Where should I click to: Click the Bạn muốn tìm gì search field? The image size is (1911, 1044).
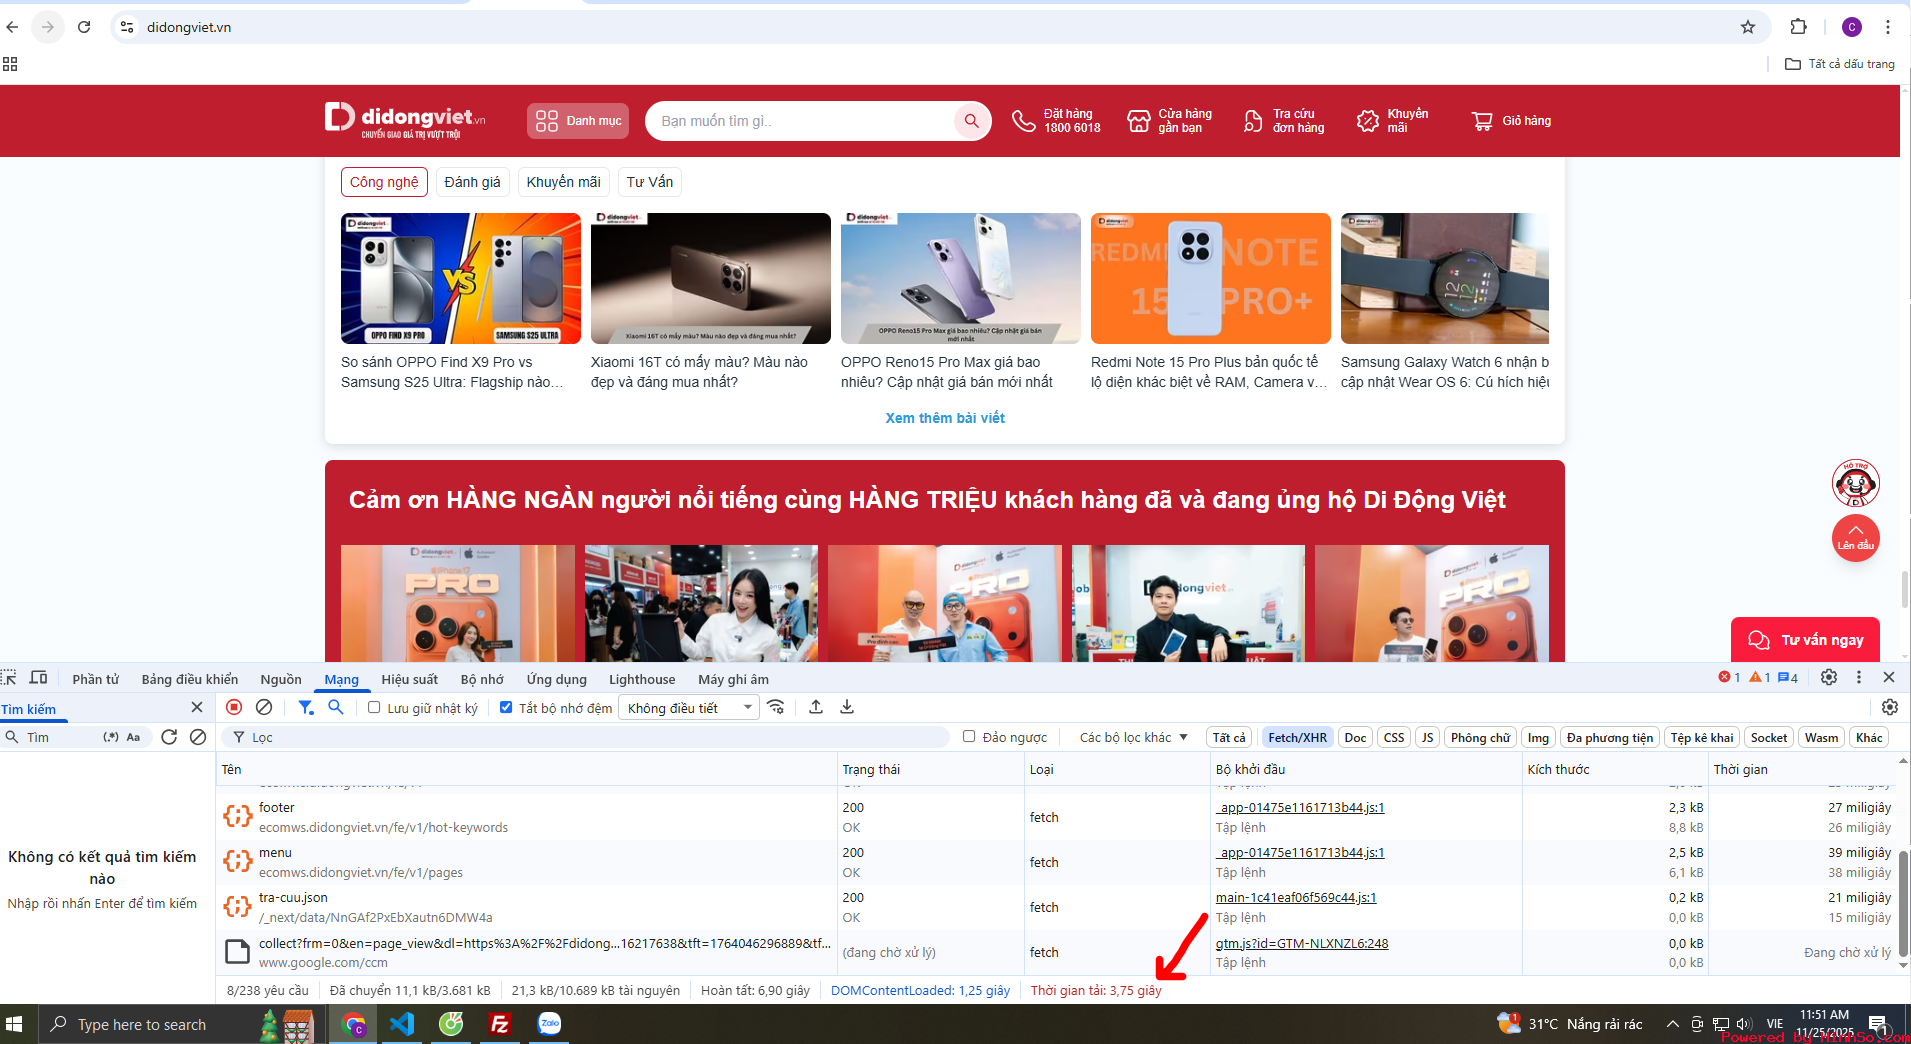coord(800,121)
